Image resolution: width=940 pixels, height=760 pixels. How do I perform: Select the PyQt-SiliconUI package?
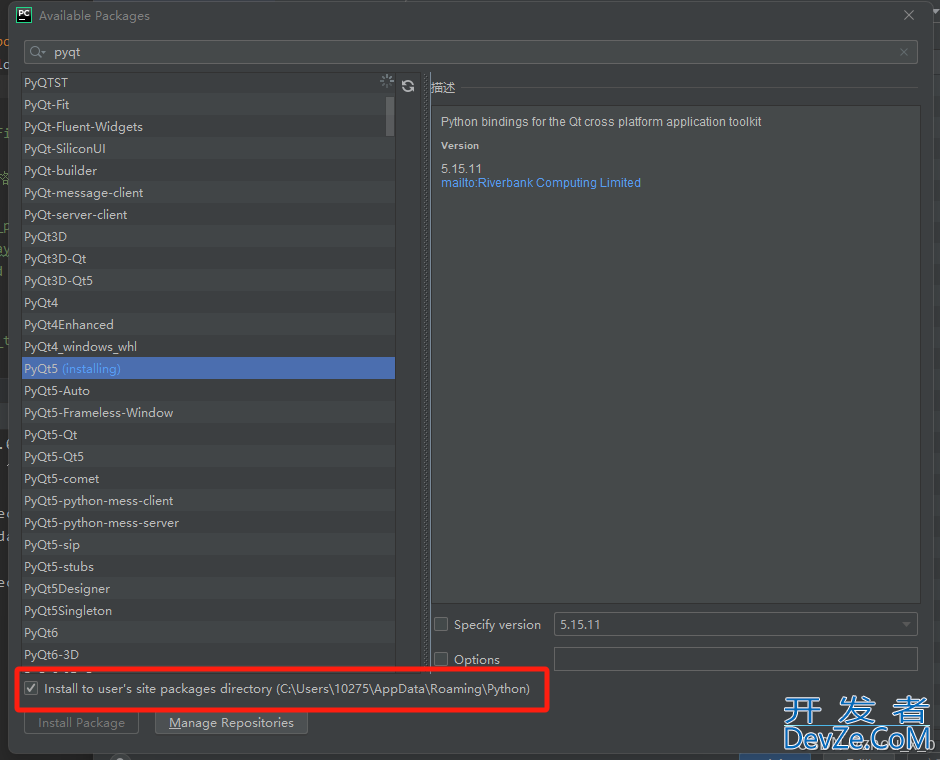point(208,149)
